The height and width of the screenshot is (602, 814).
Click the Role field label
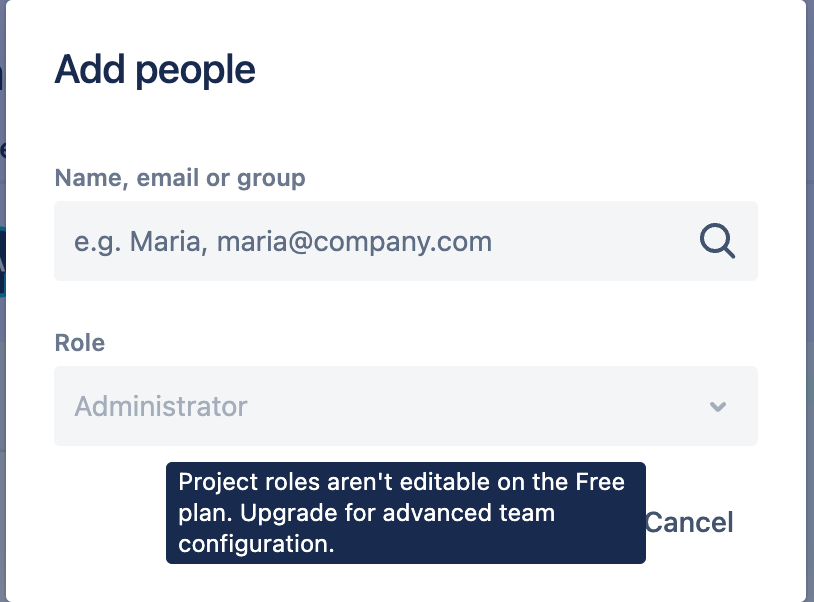[79, 342]
